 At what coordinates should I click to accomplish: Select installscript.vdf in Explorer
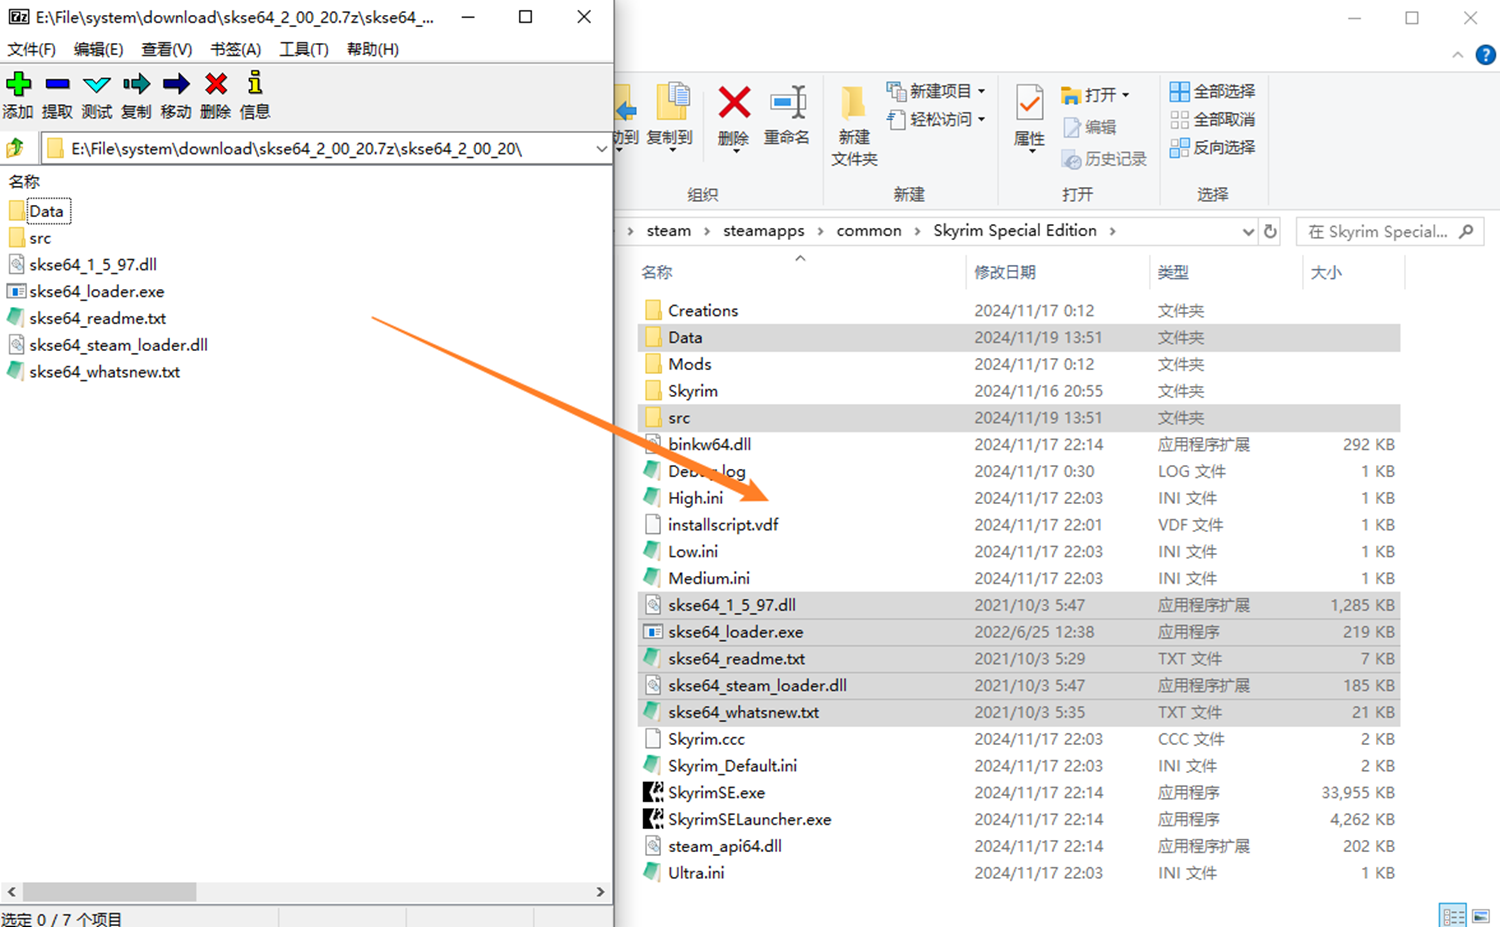[1019, 525]
